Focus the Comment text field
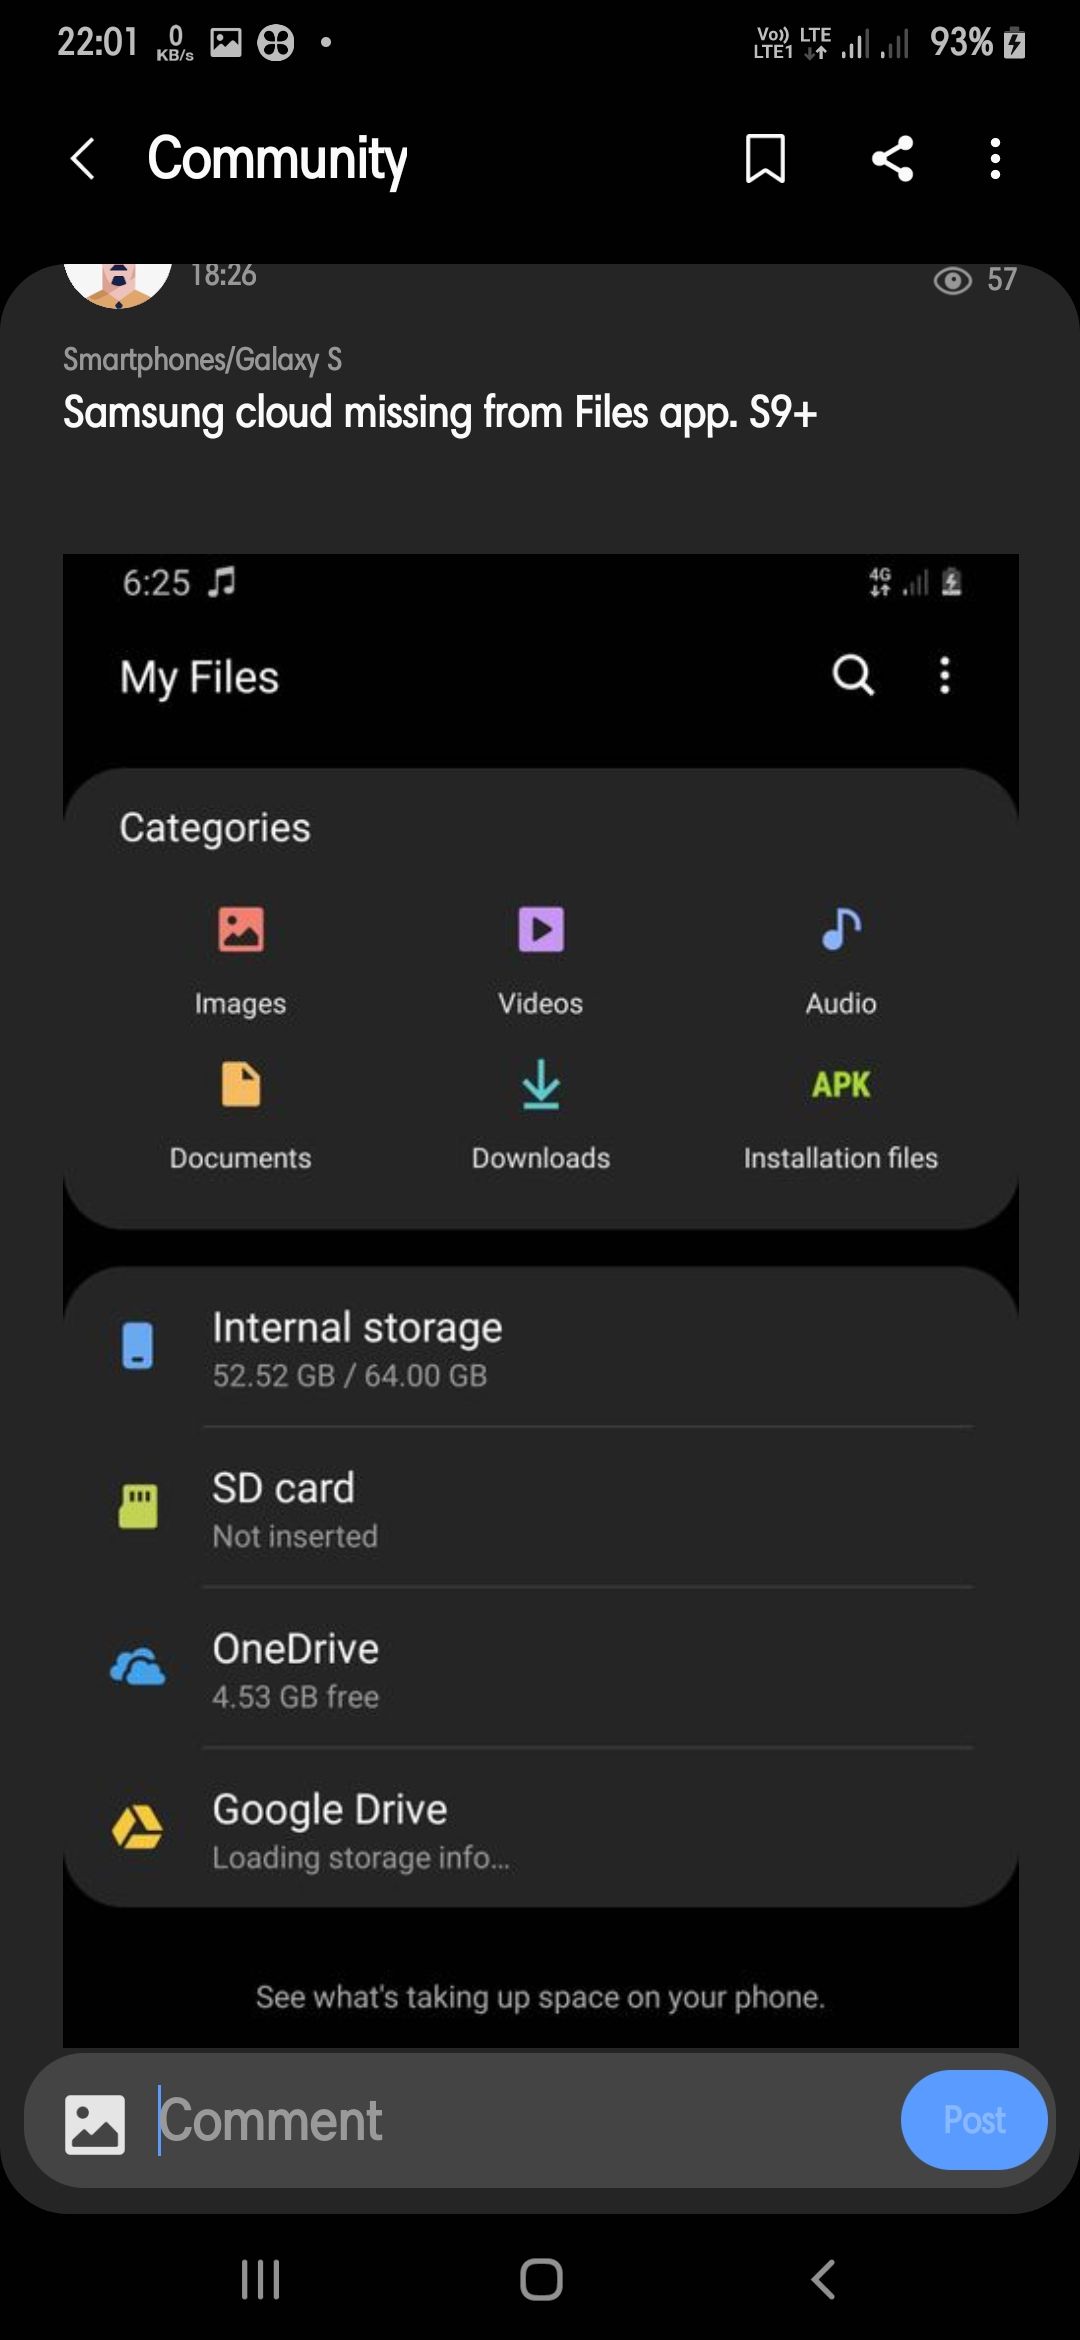The width and height of the screenshot is (1080, 2340). pyautogui.click(x=520, y=2121)
